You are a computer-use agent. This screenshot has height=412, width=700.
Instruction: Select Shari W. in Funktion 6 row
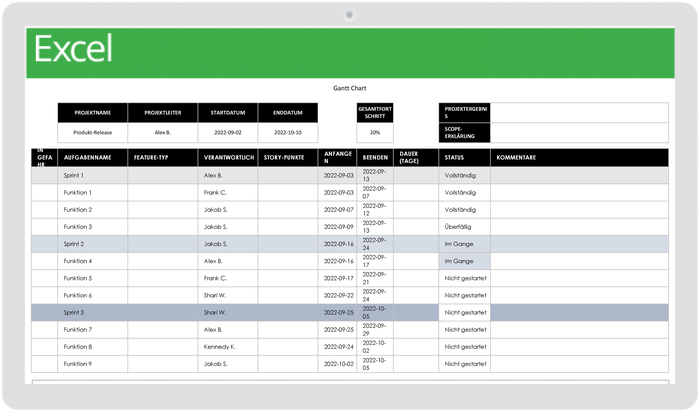pyautogui.click(x=228, y=295)
